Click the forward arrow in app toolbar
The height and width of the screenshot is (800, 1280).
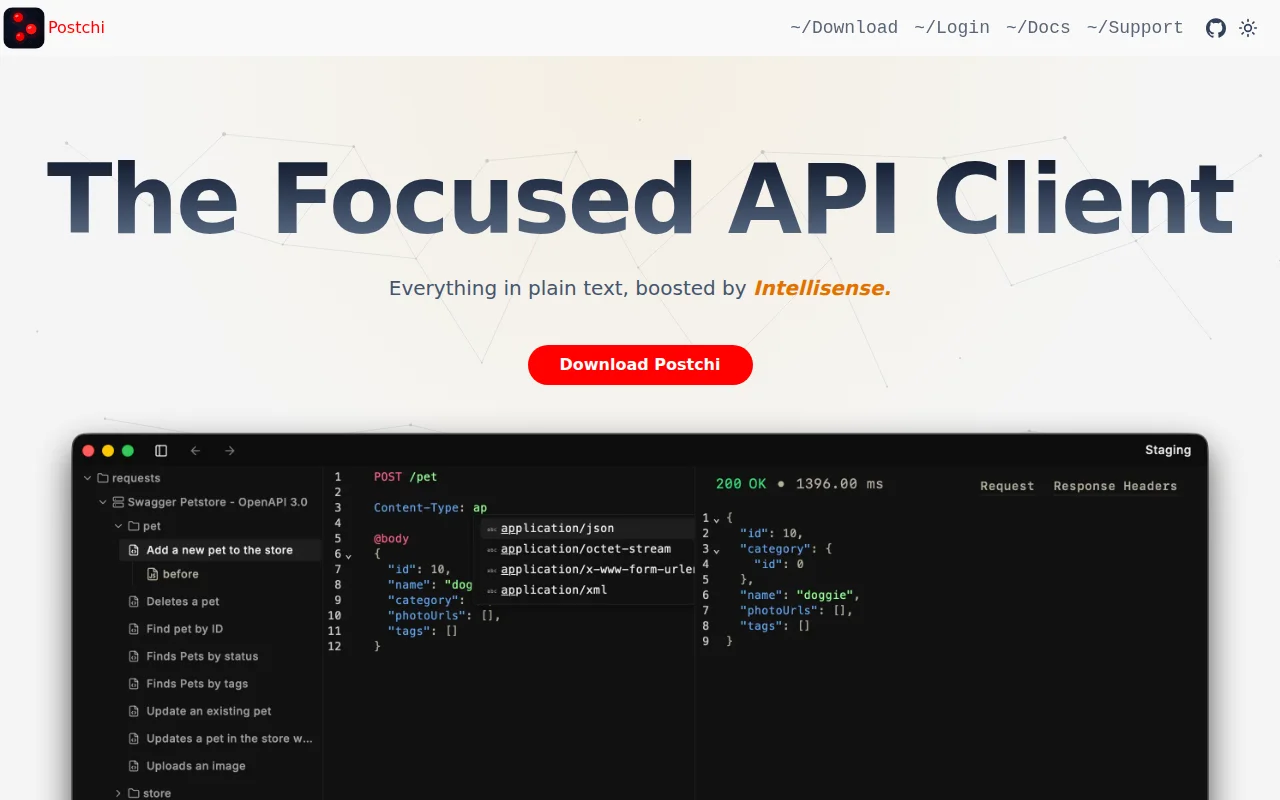click(x=230, y=451)
